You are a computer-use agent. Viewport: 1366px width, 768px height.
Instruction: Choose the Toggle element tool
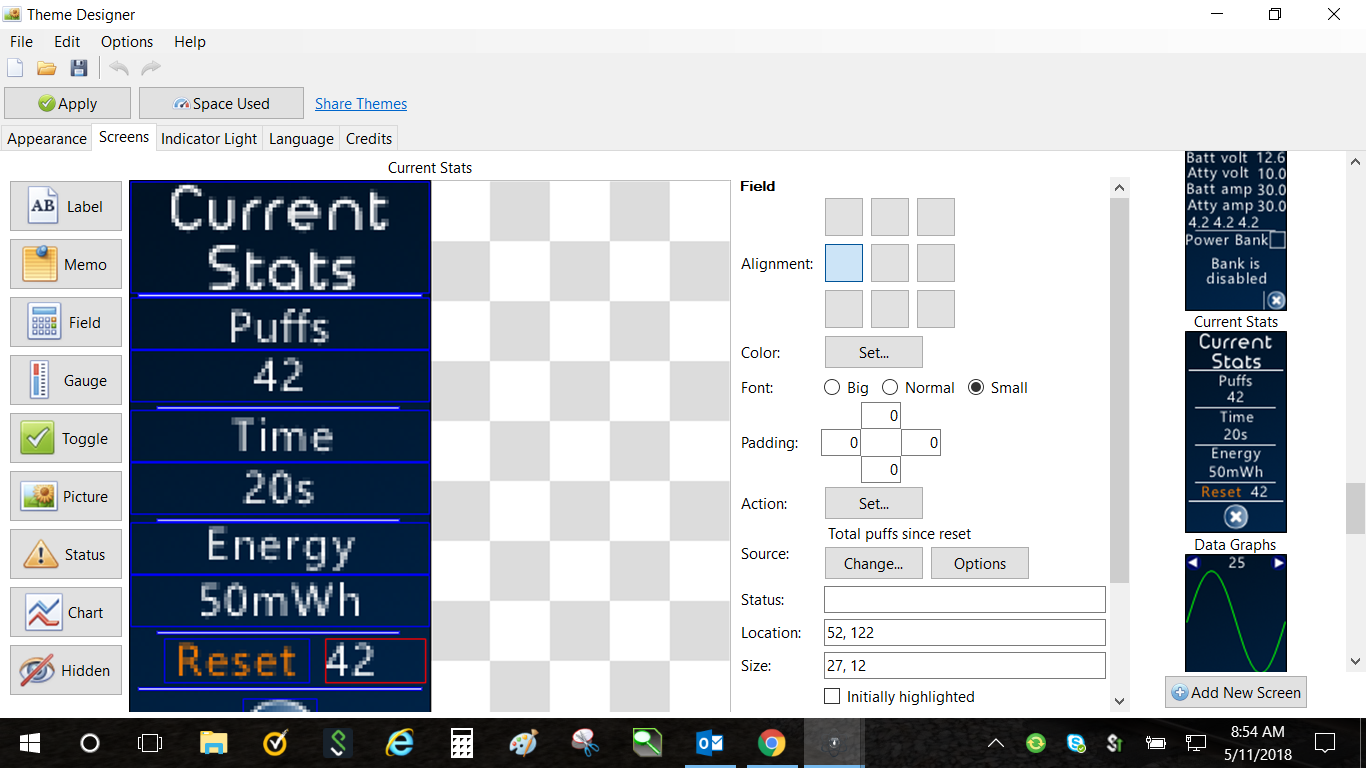(66, 439)
